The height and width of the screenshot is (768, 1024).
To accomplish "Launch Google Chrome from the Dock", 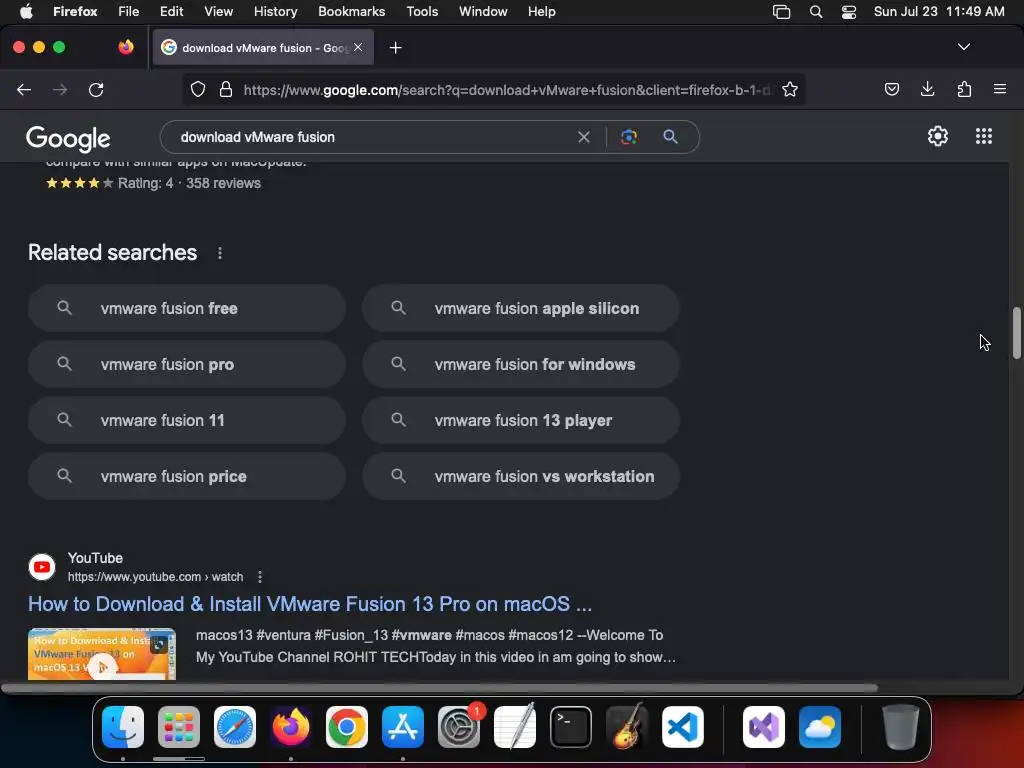I will click(347, 727).
